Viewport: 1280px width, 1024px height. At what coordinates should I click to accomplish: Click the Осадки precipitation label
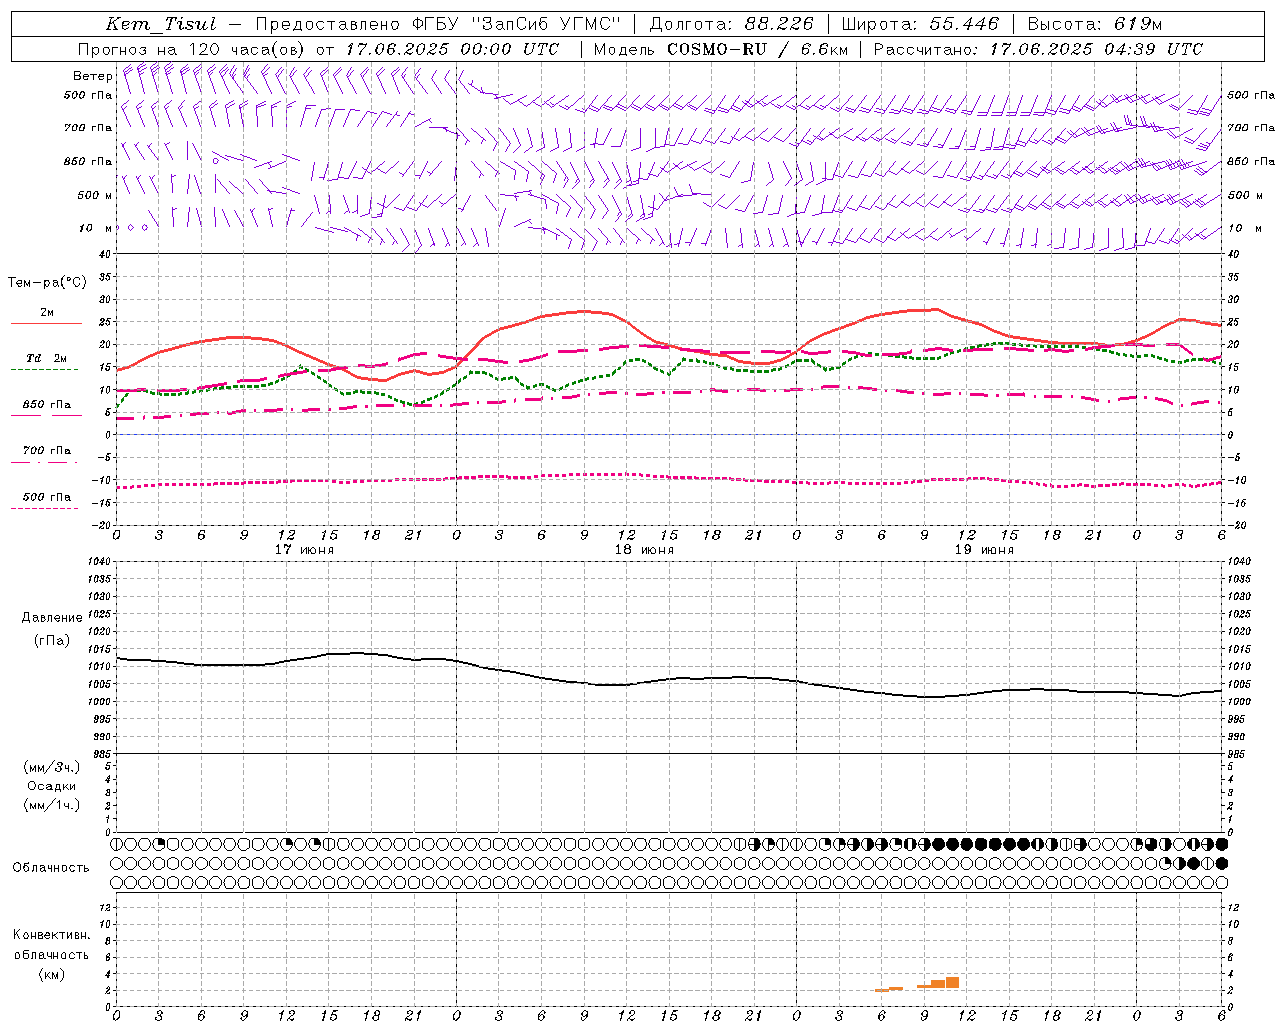[52, 786]
